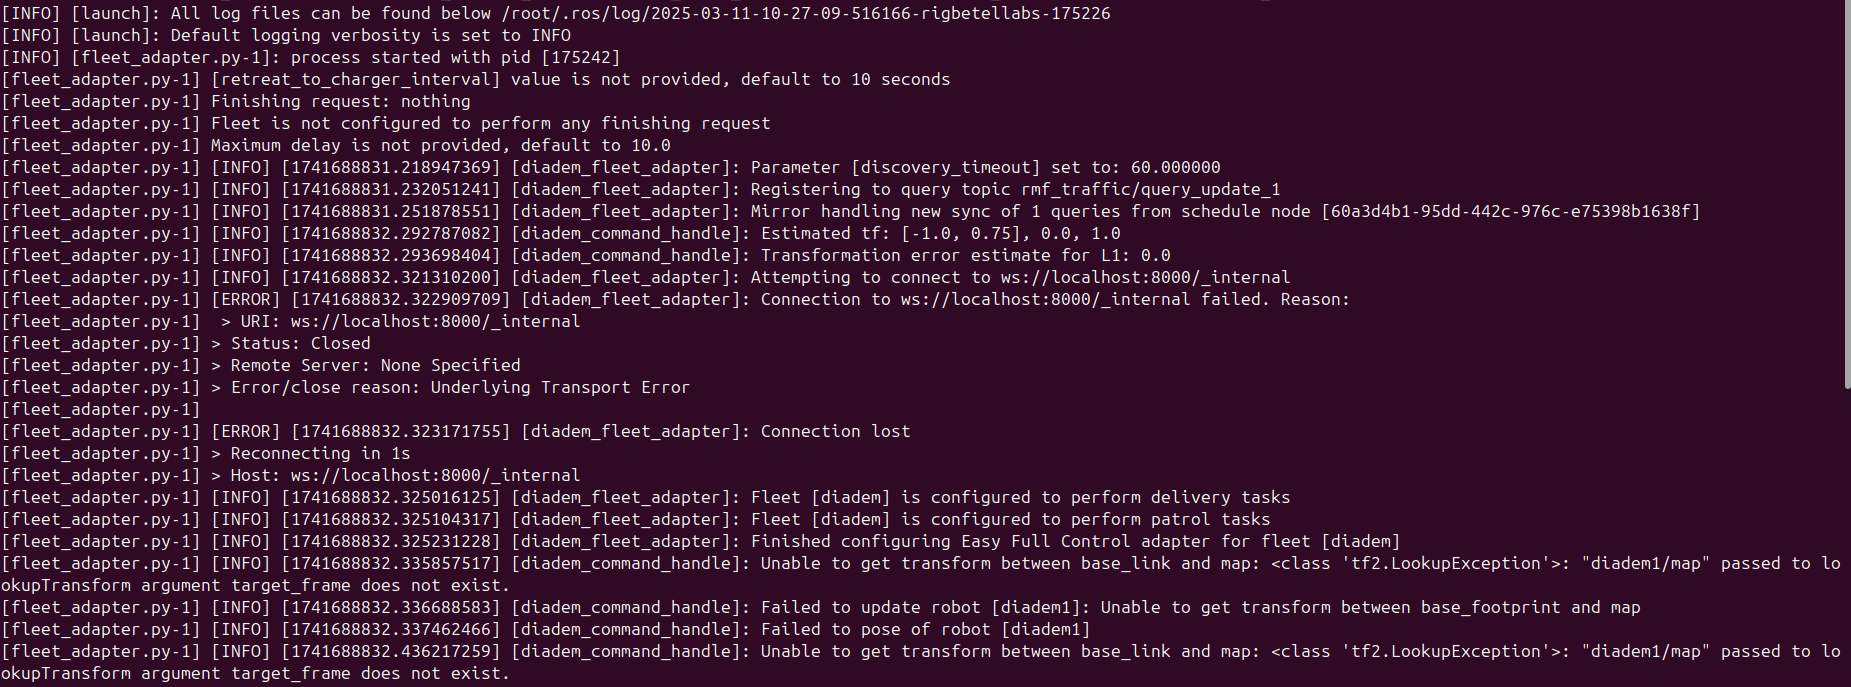This screenshot has width=1851, height=687.
Task: Click the rmf_traffic/query_update_1 topic name
Action: coord(1150,189)
